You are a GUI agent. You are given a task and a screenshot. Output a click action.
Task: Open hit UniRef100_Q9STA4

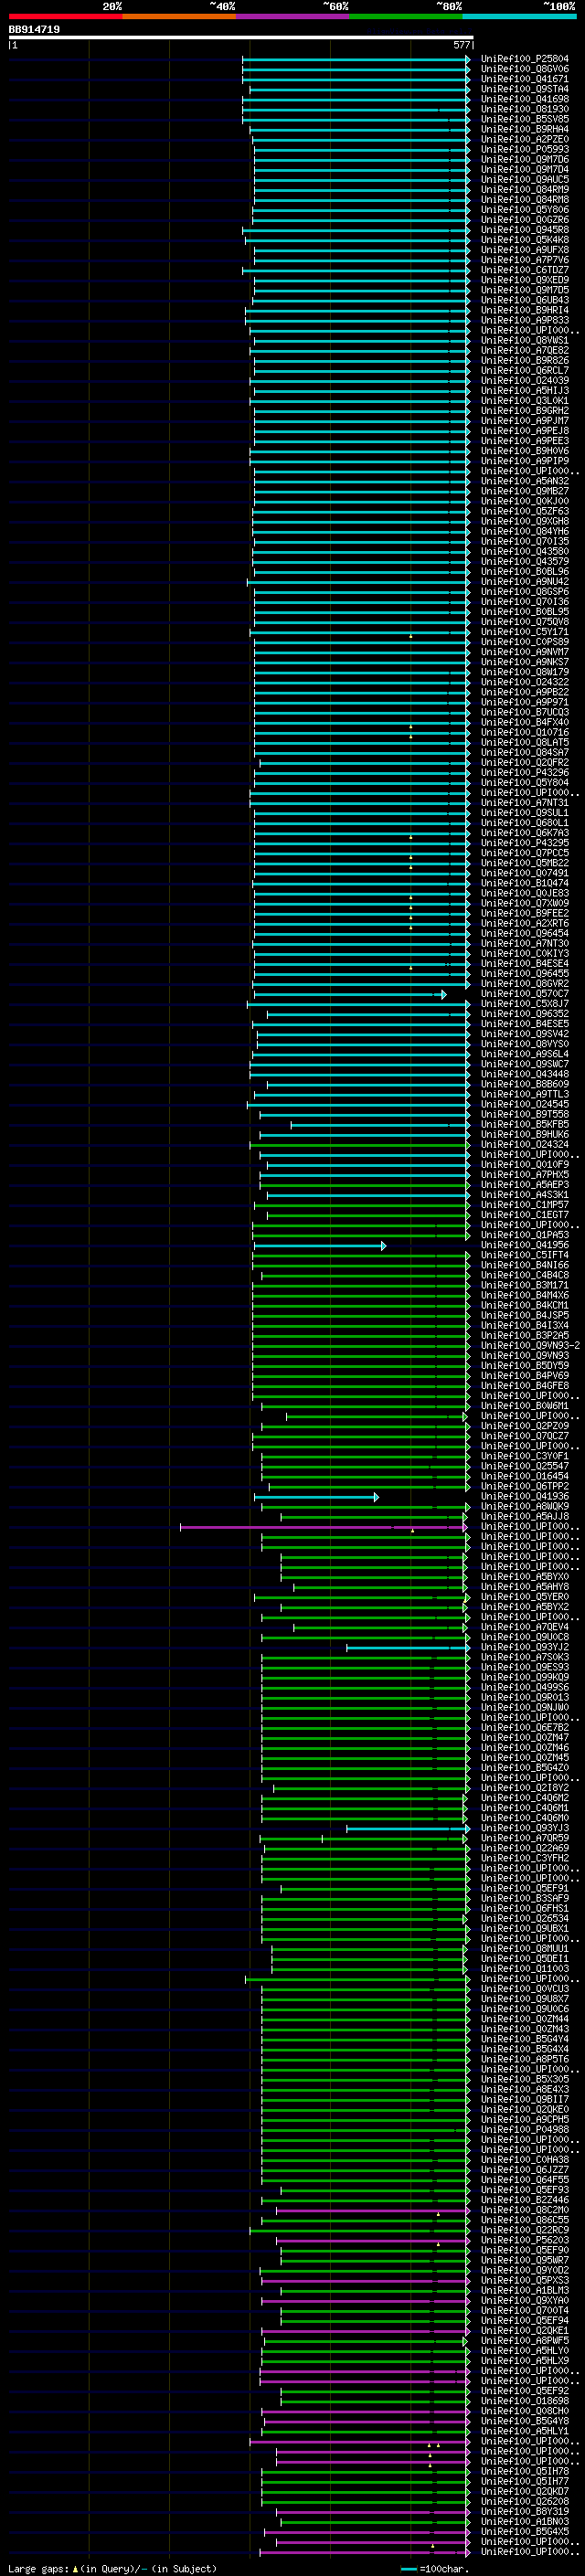pyautogui.click(x=524, y=89)
